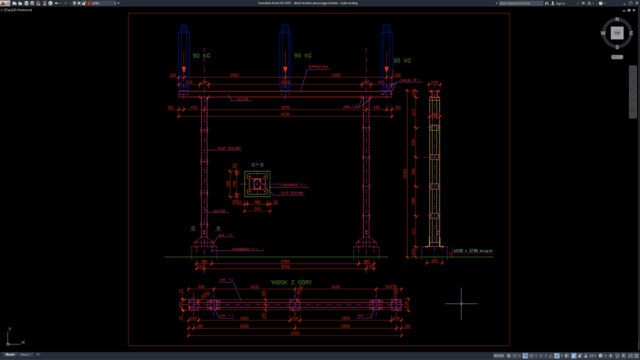Toggle Ortho mode in status bar
This screenshot has height=360, width=640.
point(525,356)
